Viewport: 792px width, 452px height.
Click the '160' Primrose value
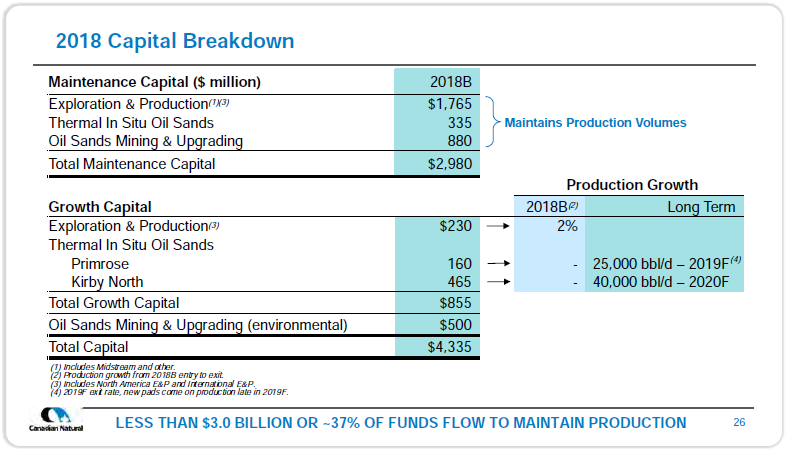[460, 264]
